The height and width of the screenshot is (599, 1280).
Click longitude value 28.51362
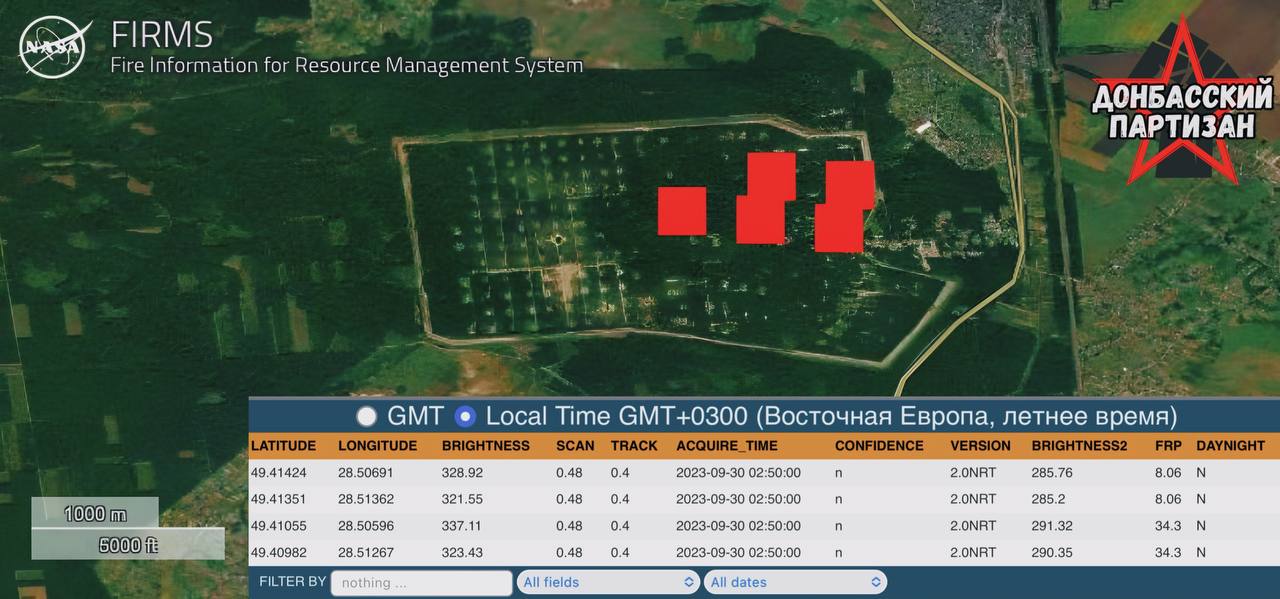(x=366, y=499)
